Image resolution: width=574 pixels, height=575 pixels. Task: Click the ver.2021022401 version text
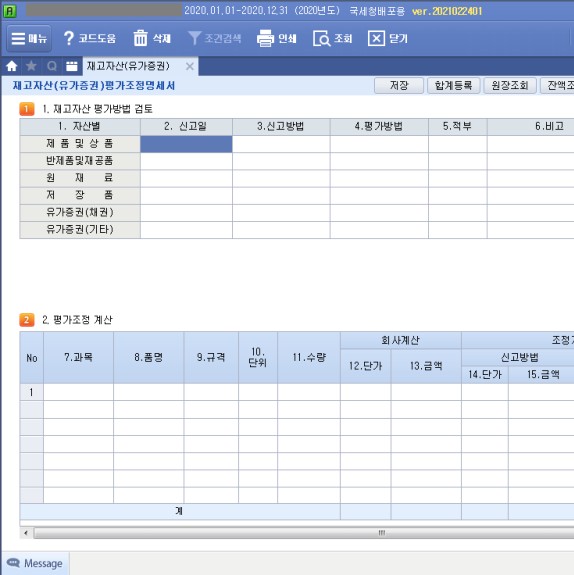pyautogui.click(x=447, y=11)
